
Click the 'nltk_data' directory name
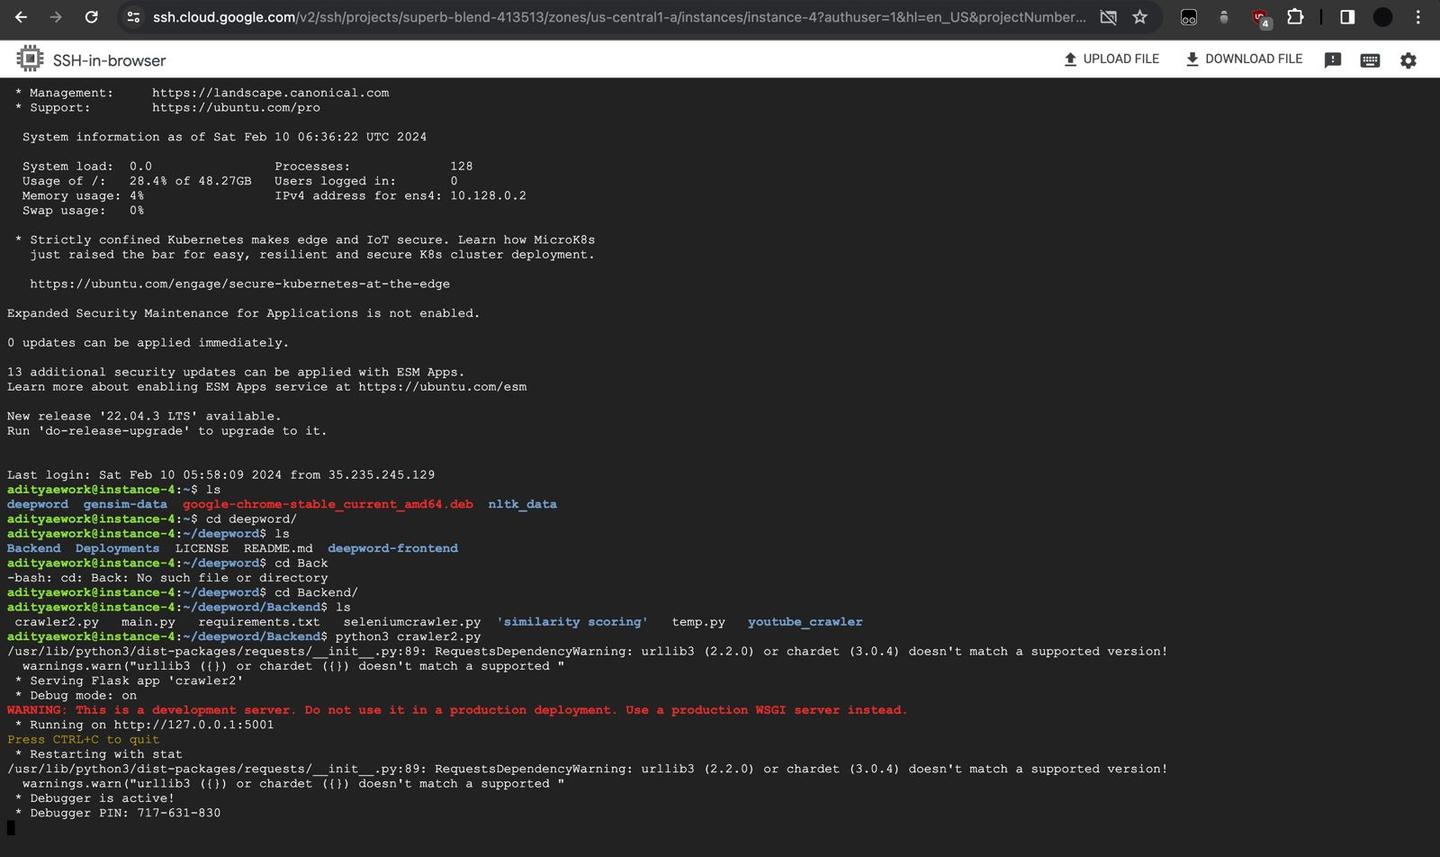pos(522,504)
